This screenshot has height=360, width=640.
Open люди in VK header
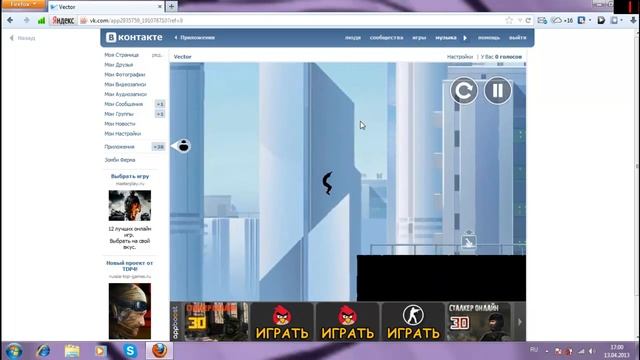tap(353, 38)
